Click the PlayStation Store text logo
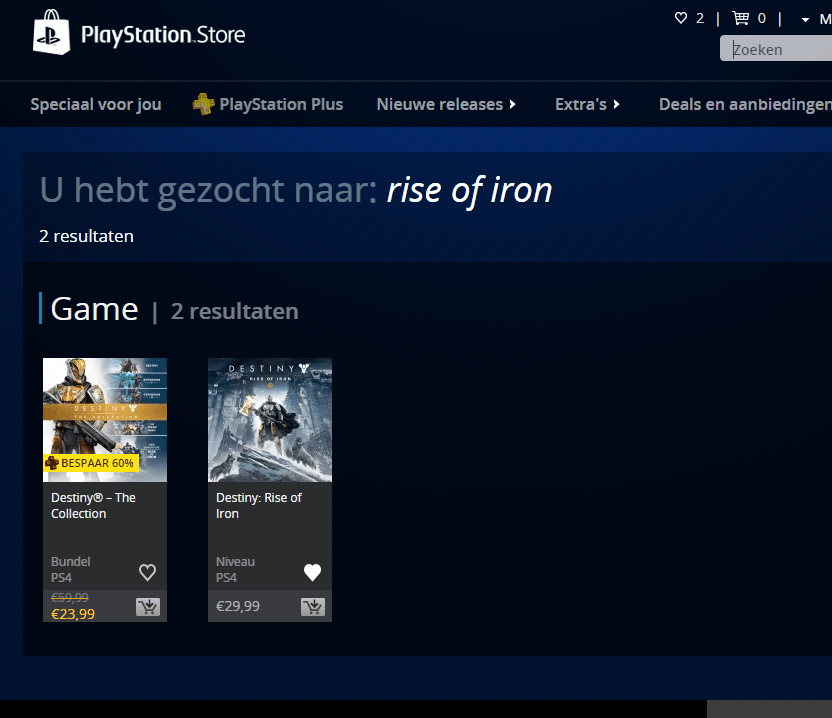Viewport: 832px width, 718px height. point(163,35)
